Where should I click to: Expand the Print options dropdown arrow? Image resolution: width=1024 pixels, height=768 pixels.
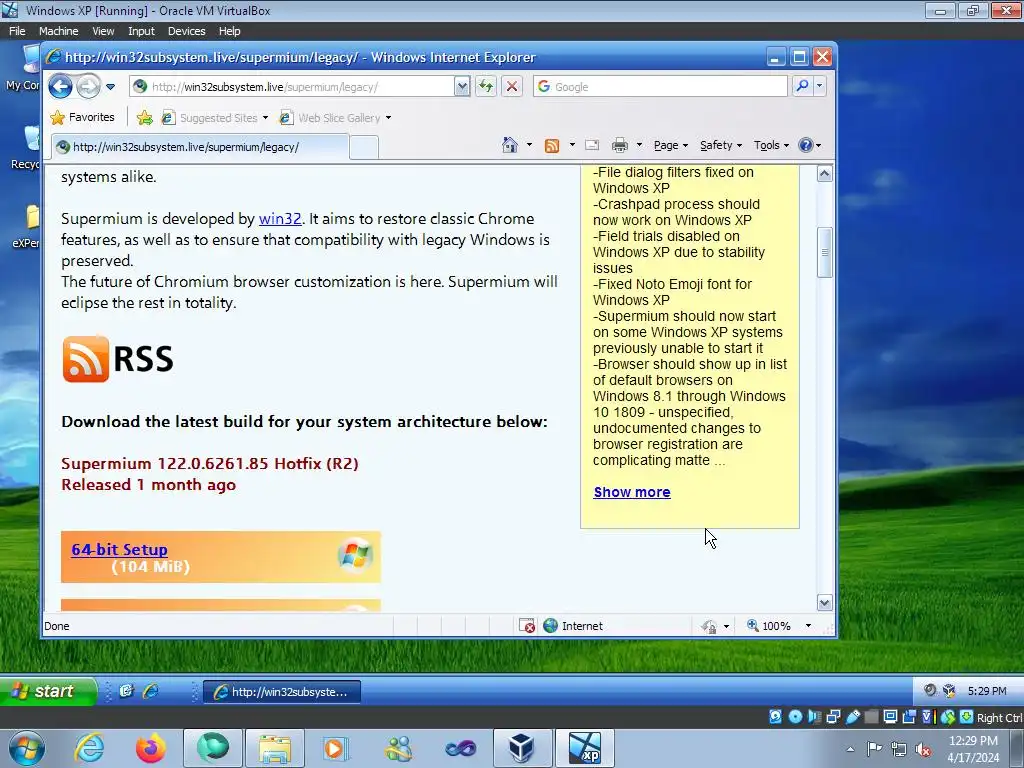[639, 145]
